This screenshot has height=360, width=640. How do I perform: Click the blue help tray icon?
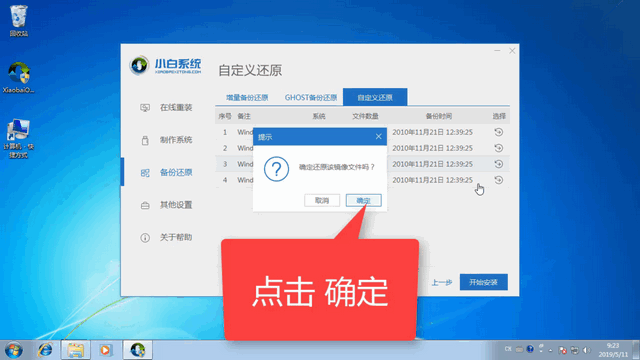coord(530,349)
